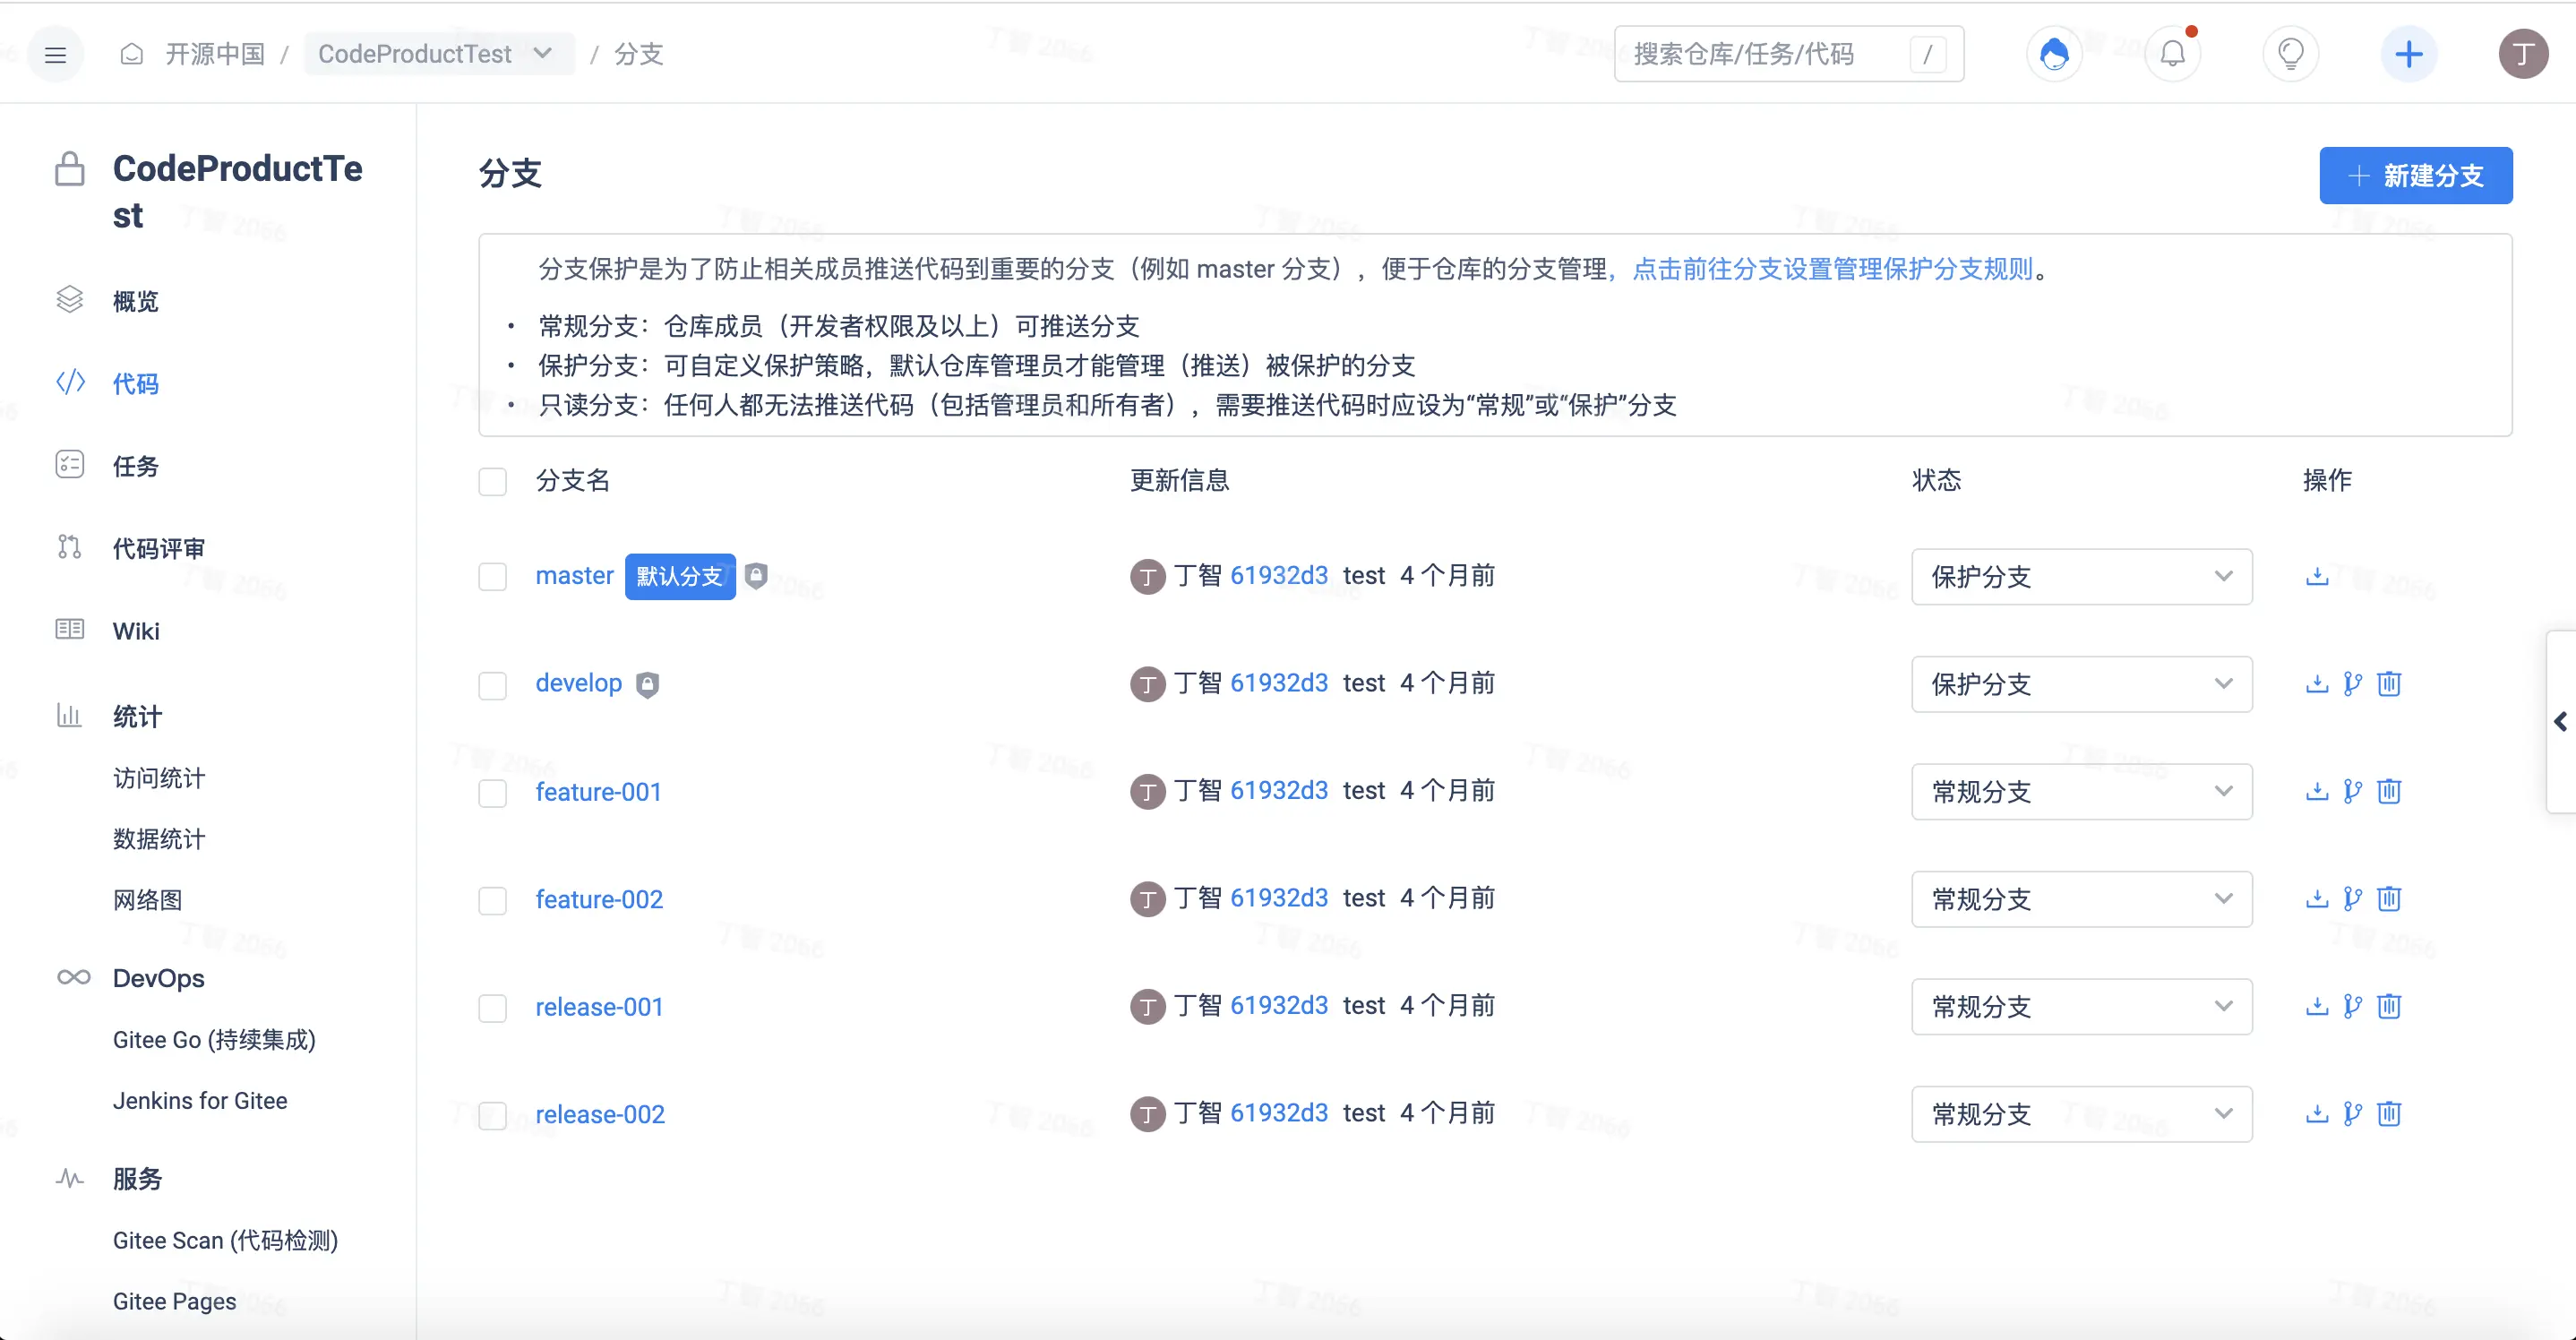
Task: Check the feature-002 branch checkbox
Action: (492, 900)
